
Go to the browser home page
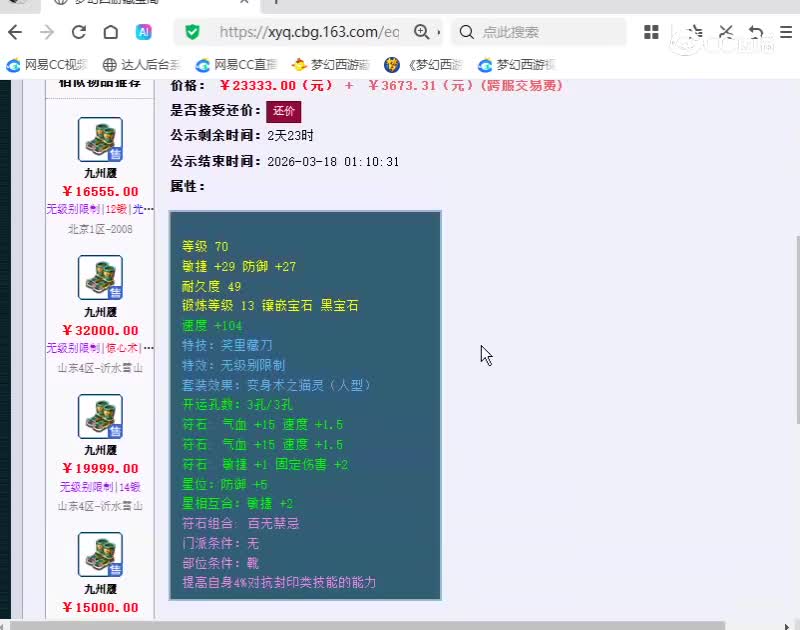111,32
